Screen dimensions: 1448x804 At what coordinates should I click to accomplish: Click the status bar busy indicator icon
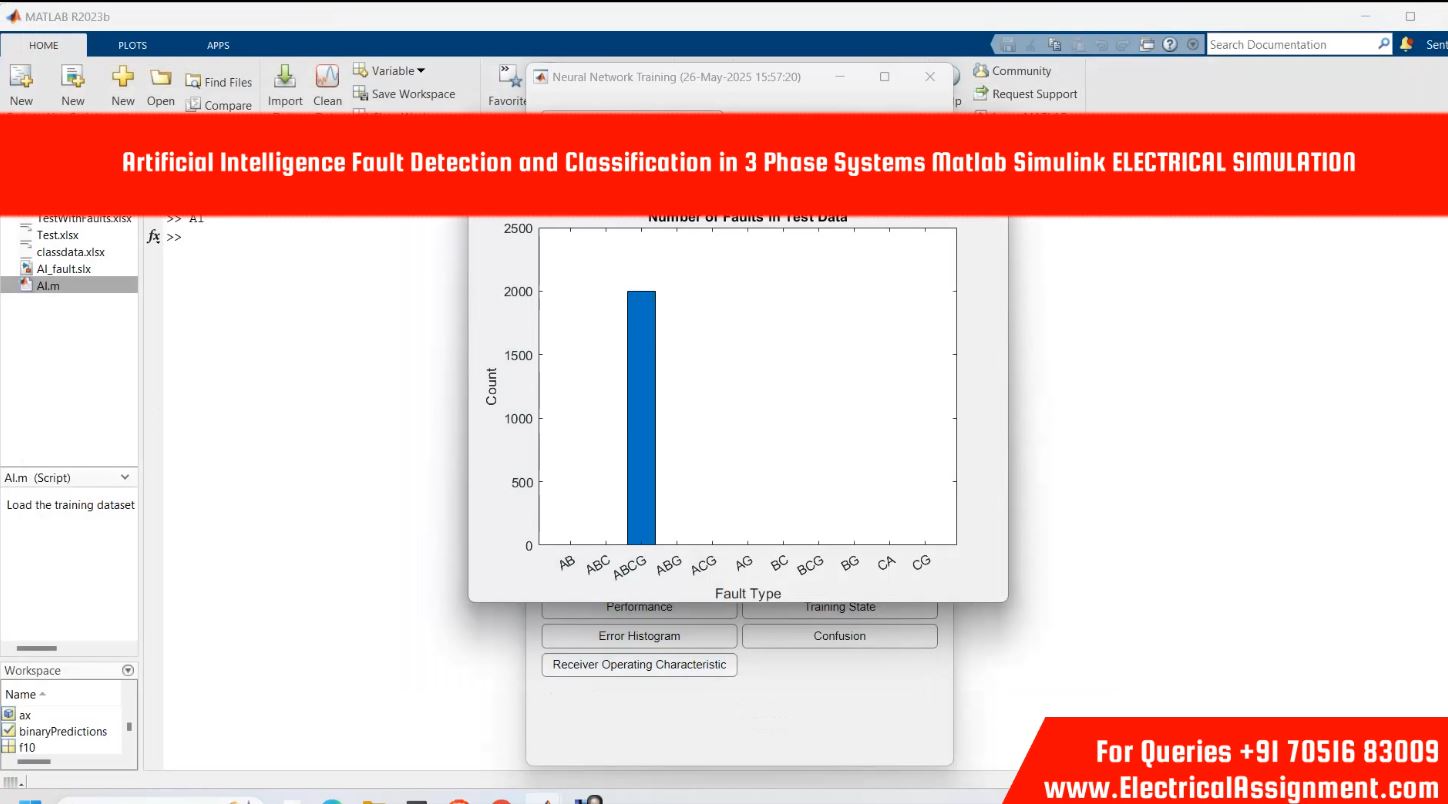(x=14, y=782)
